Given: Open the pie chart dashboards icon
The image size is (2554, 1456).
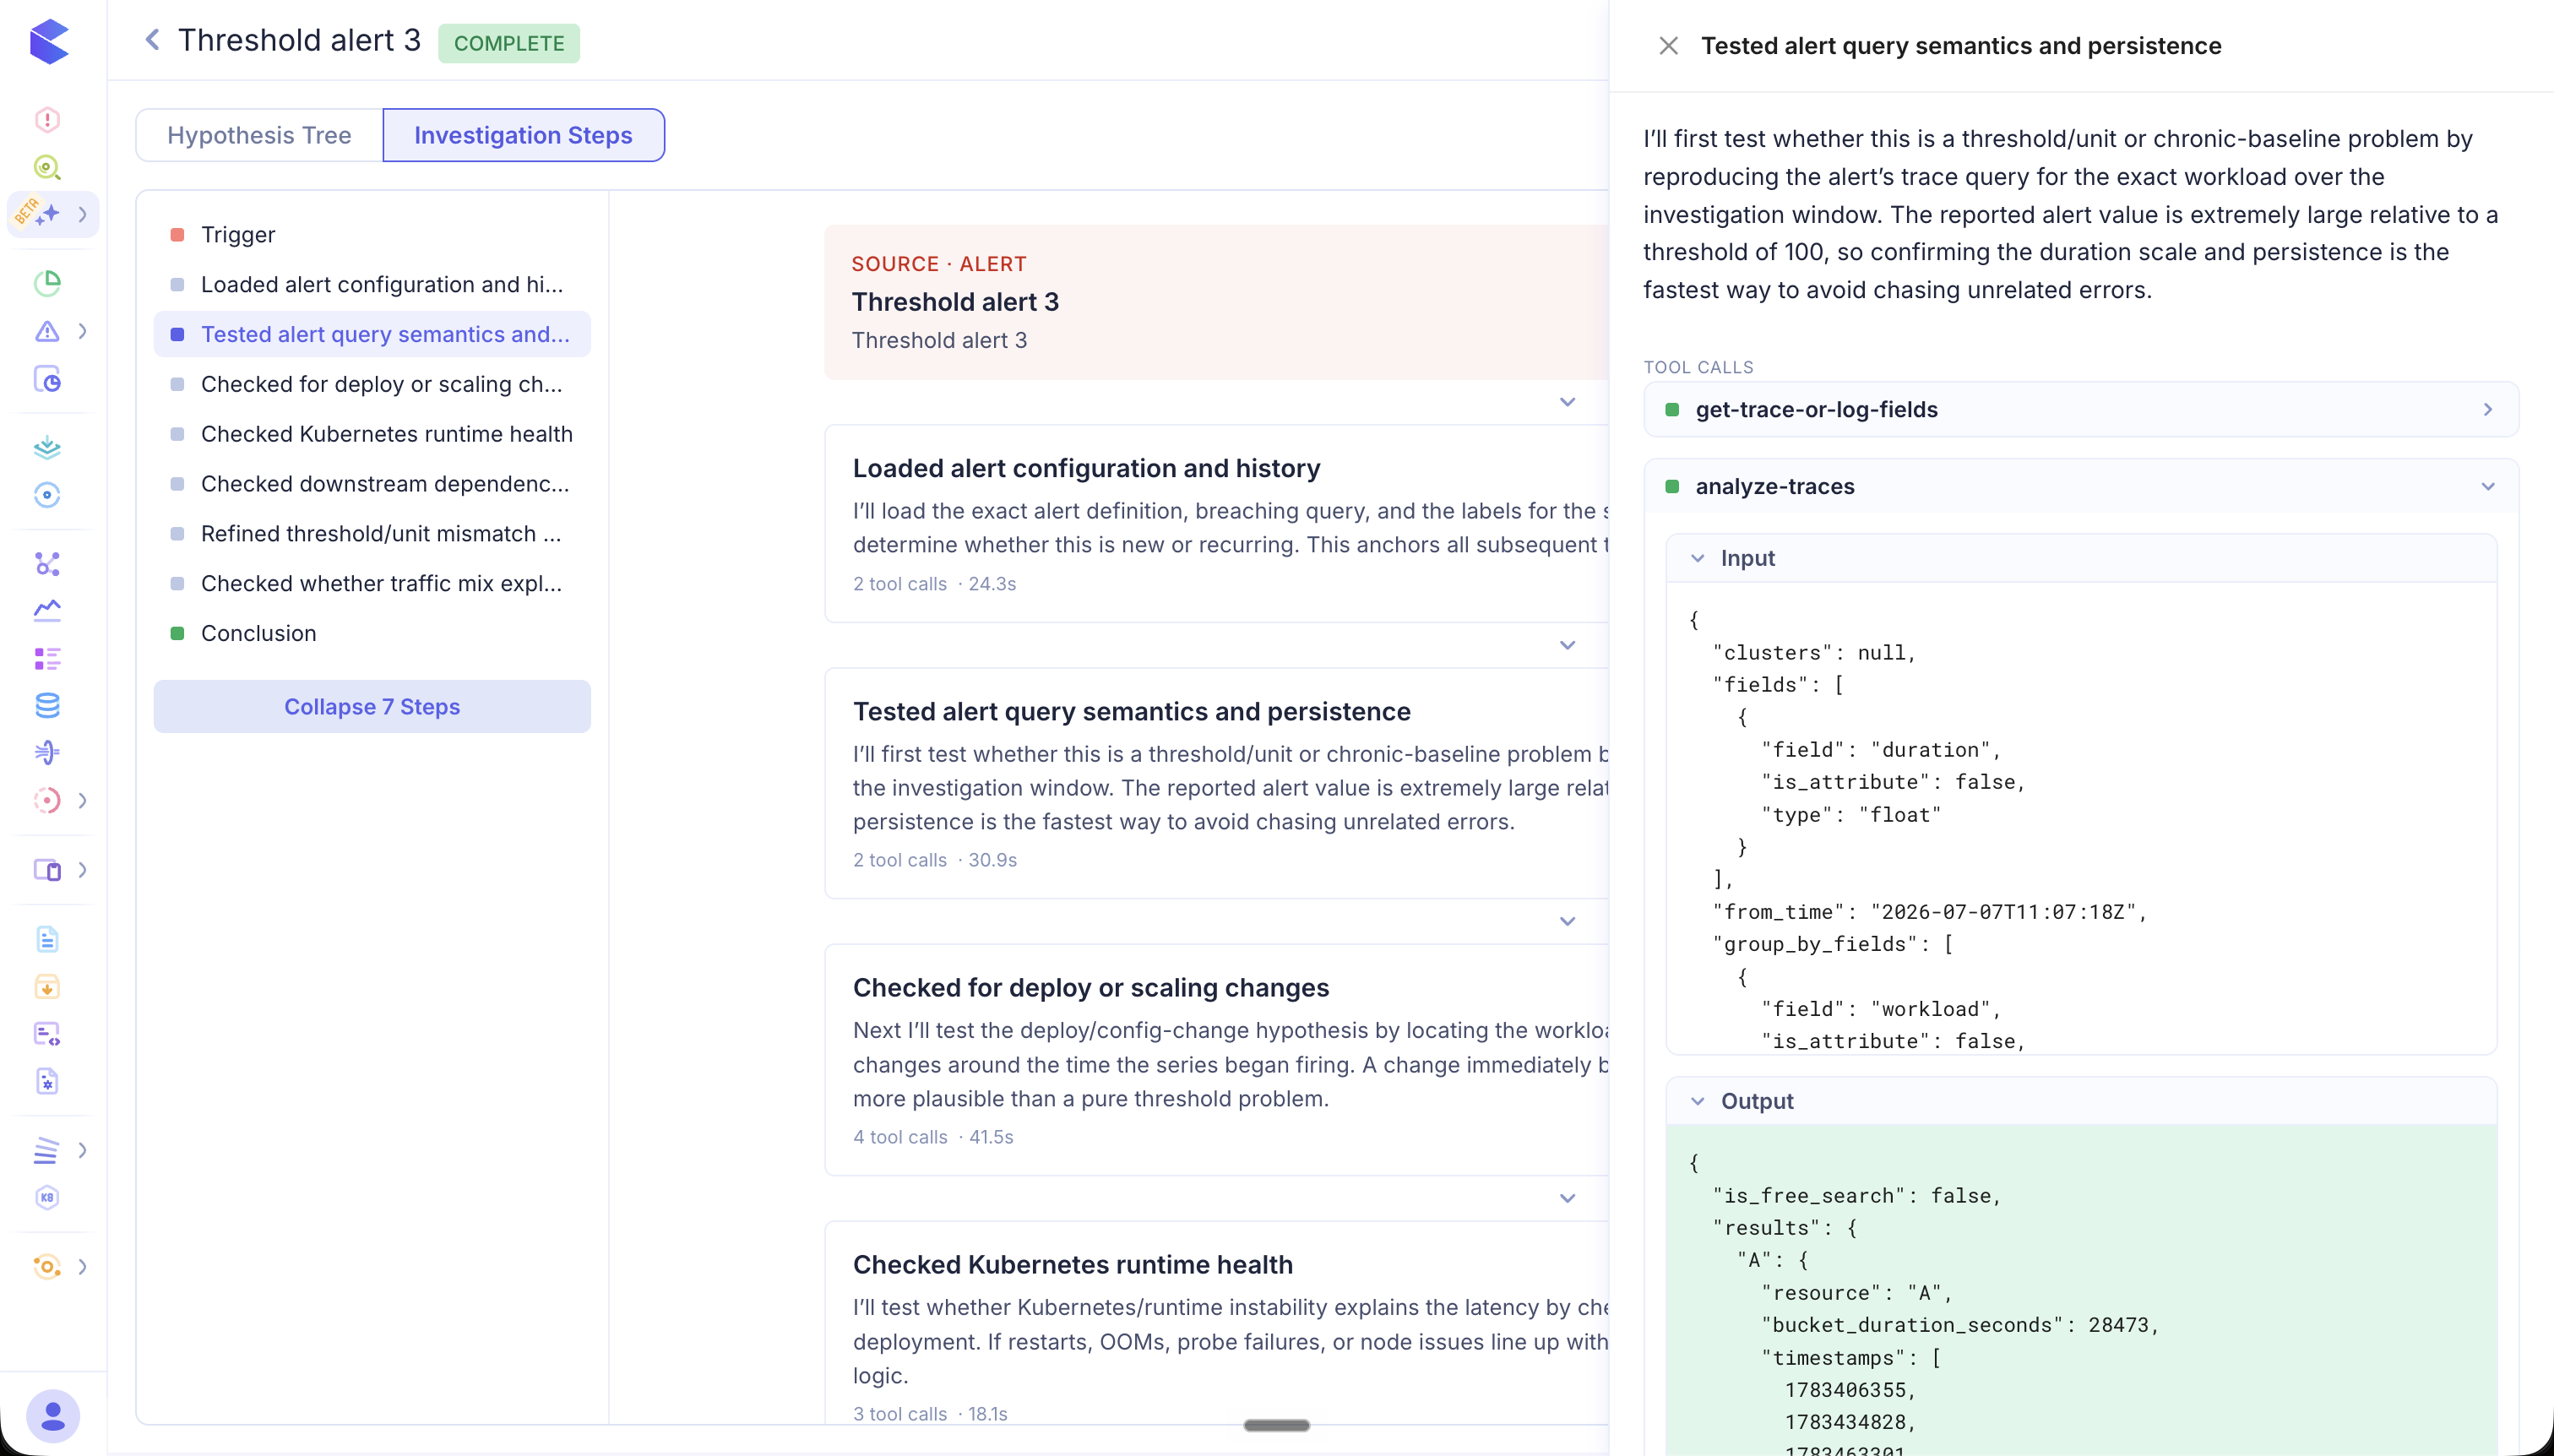Looking at the screenshot, I should pyautogui.click(x=47, y=283).
